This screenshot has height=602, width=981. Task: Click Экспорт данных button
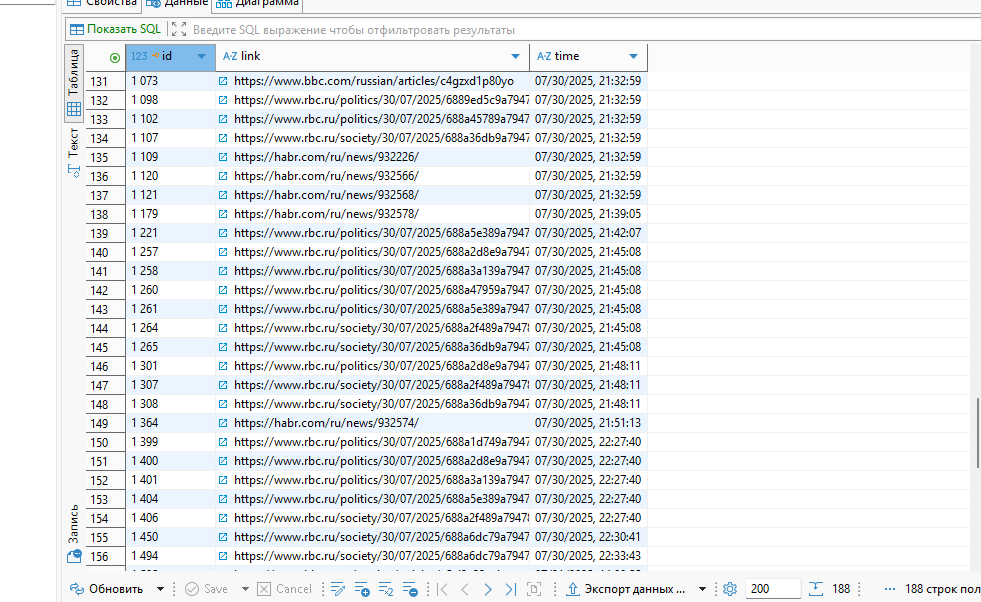(626, 589)
